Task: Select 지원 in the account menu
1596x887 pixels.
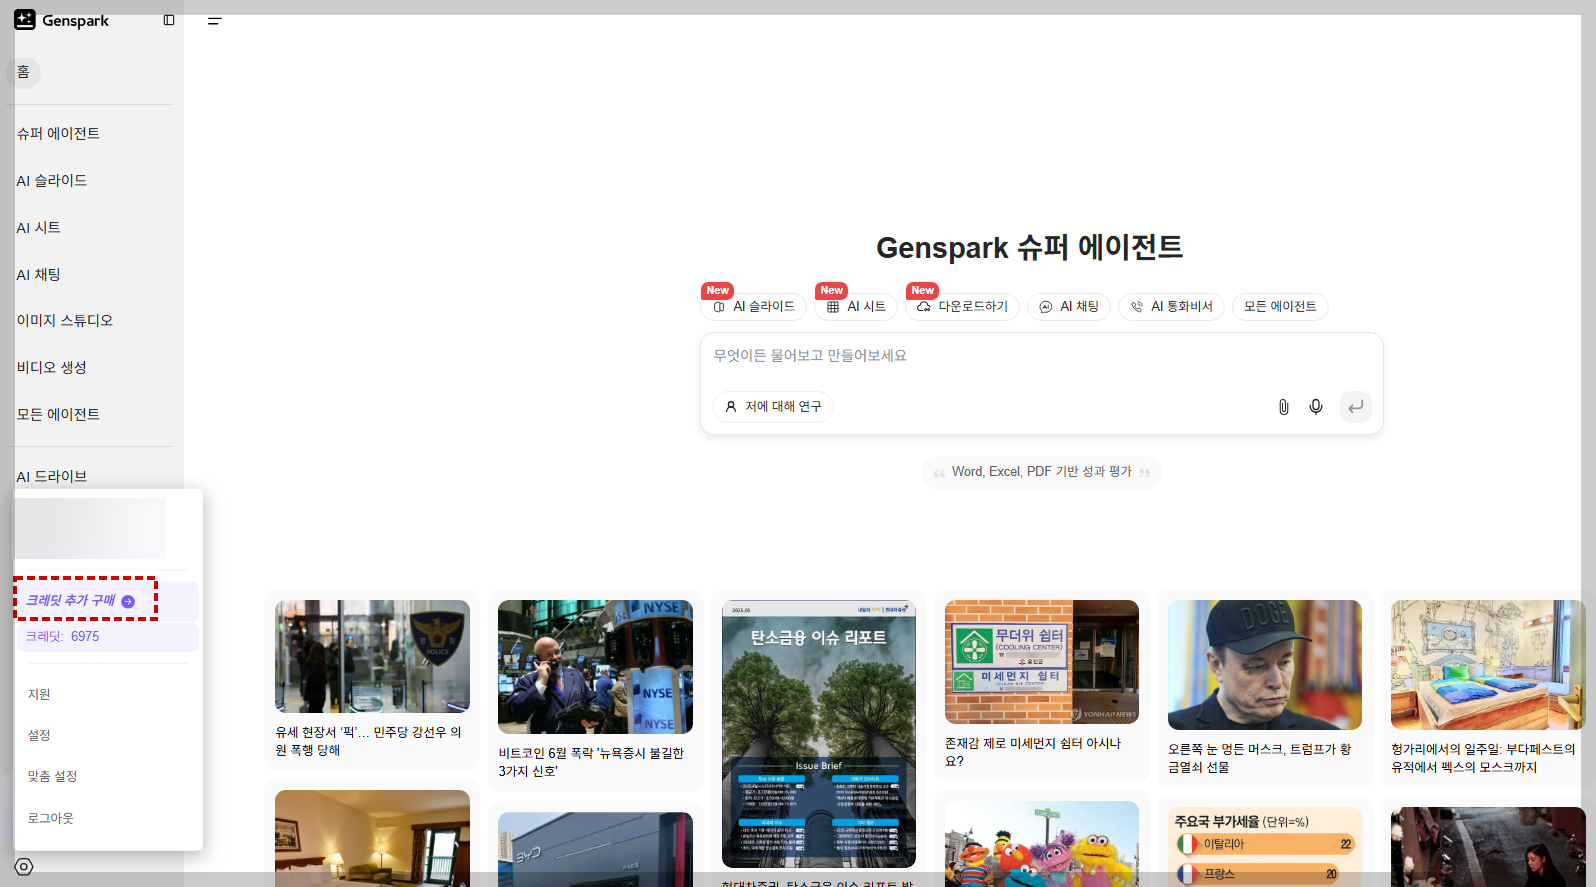Action: click(x=39, y=694)
